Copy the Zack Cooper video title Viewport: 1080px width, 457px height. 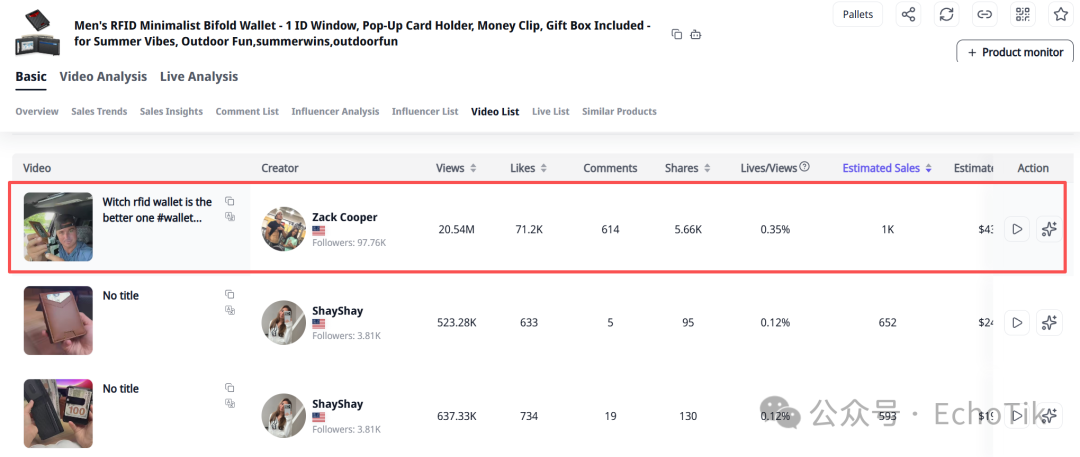pyautogui.click(x=230, y=201)
